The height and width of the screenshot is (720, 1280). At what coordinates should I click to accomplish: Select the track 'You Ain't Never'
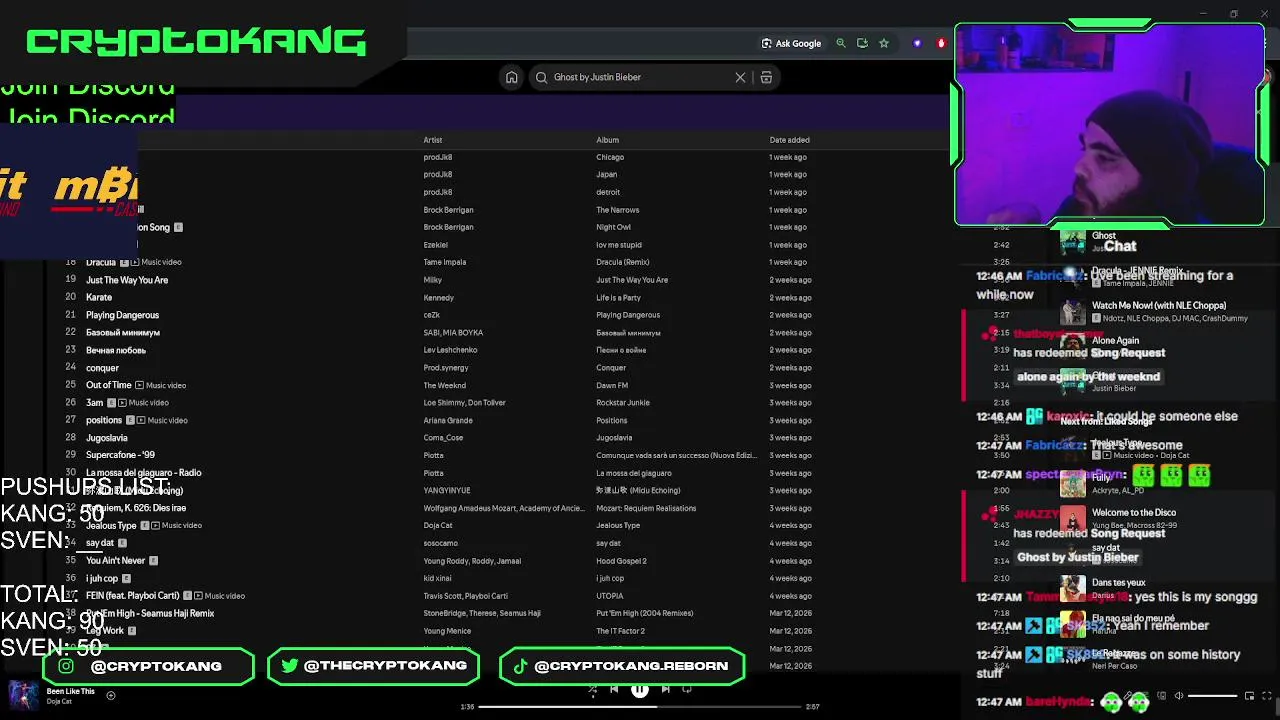coord(116,561)
